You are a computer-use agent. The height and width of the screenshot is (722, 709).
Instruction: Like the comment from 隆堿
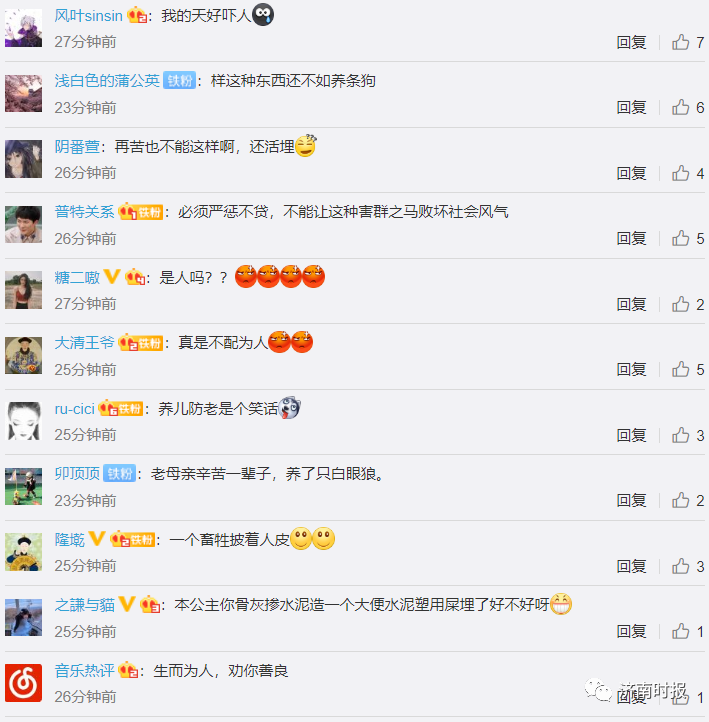680,566
